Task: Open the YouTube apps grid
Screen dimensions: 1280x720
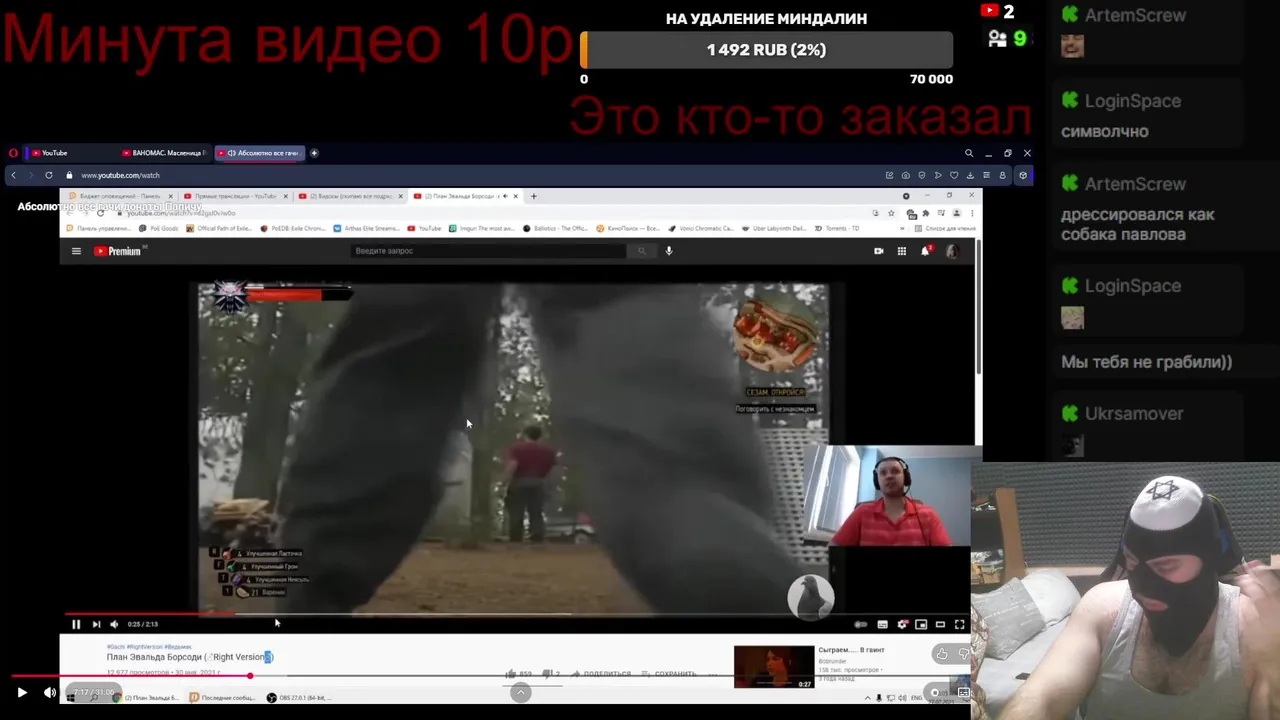Action: point(902,251)
